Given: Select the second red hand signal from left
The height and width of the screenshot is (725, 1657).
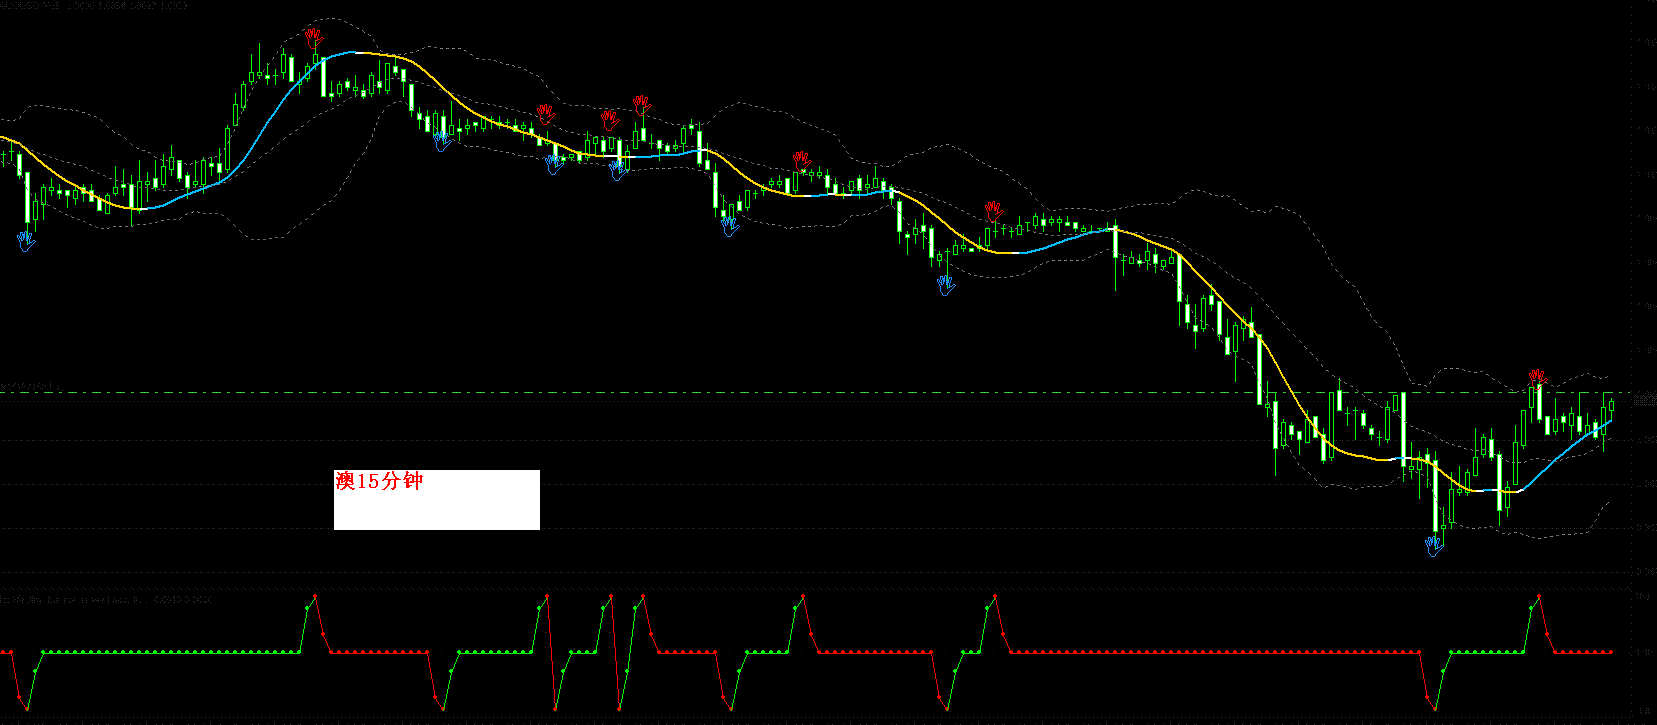Looking at the screenshot, I should tap(545, 113).
